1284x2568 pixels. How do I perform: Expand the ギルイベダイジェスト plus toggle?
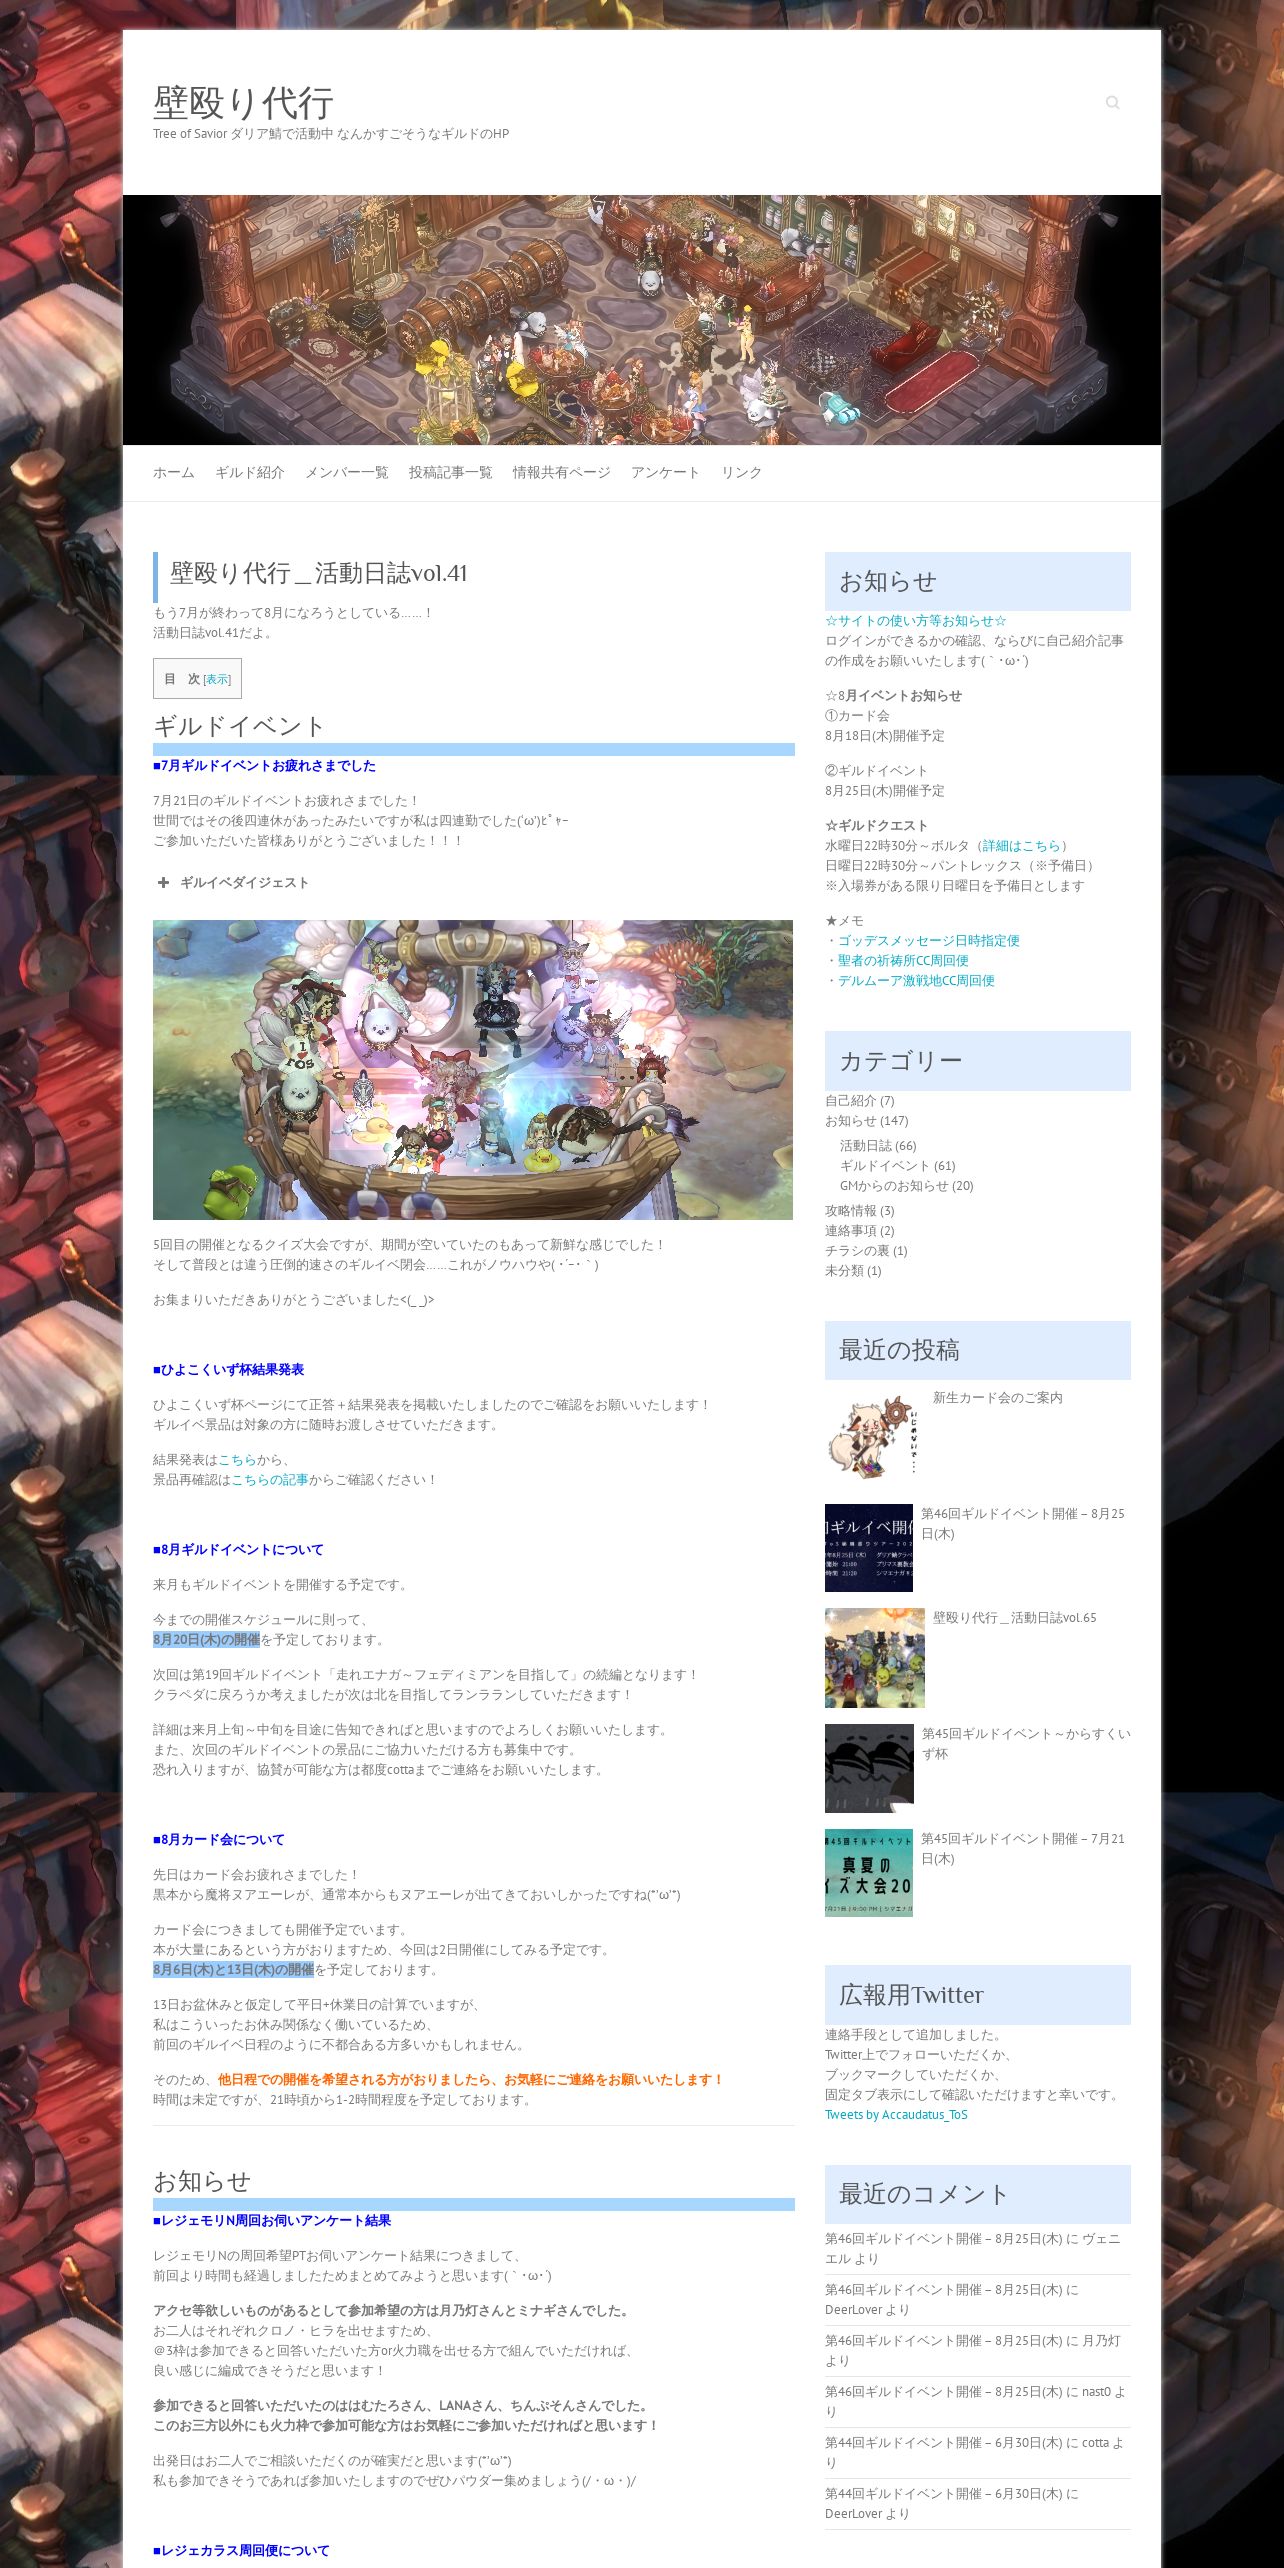(x=163, y=882)
